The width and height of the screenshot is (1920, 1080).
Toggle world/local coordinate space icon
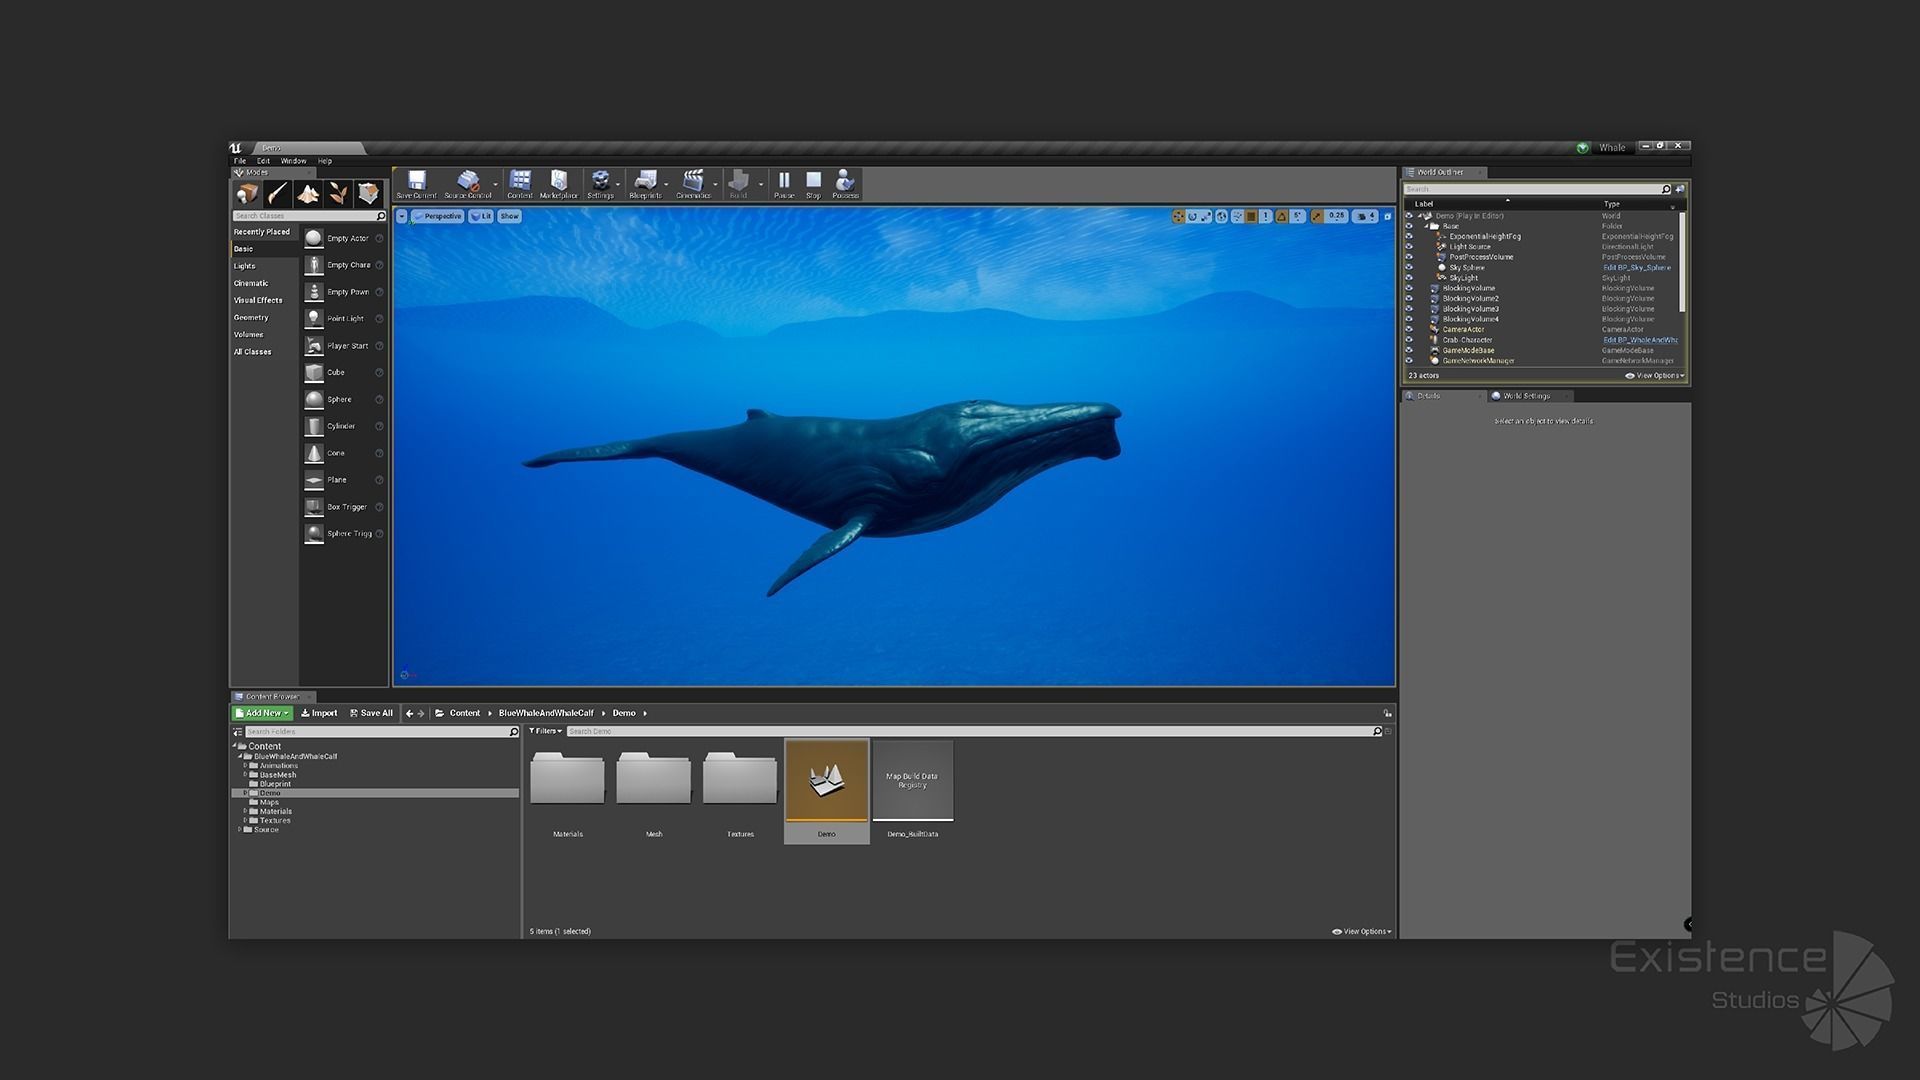pos(1221,216)
